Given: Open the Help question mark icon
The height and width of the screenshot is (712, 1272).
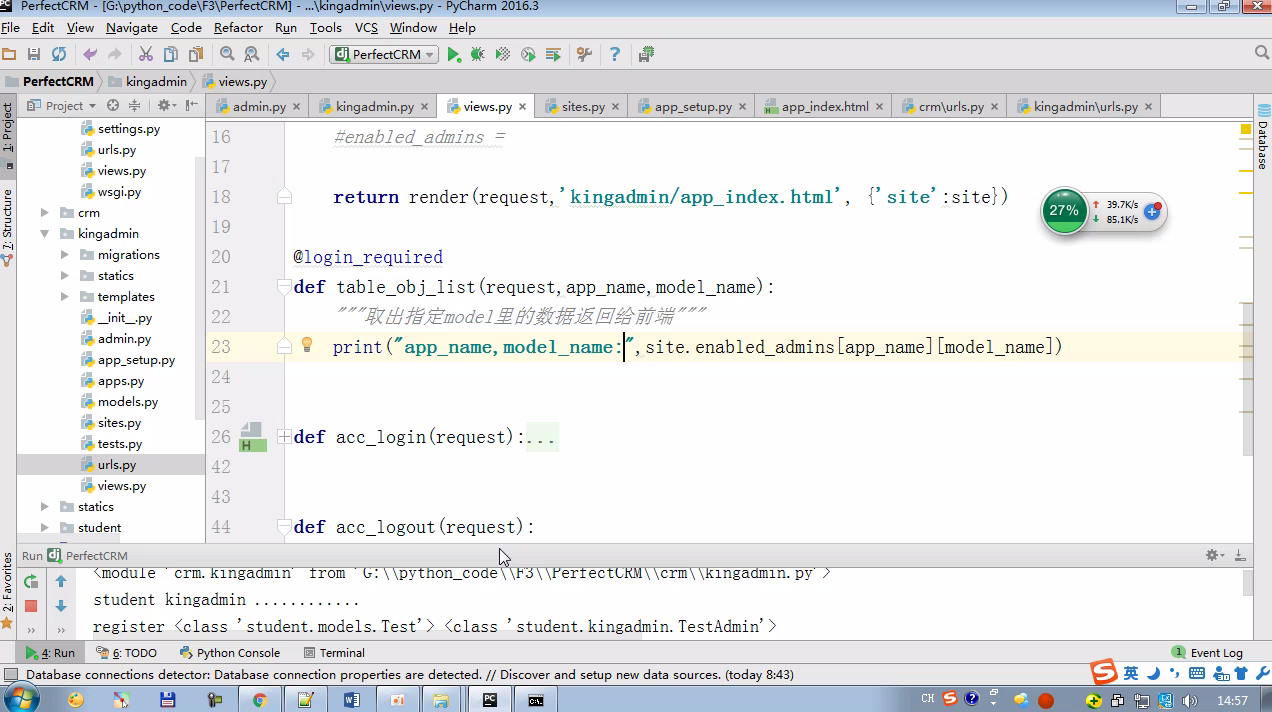Looking at the screenshot, I should [x=614, y=54].
